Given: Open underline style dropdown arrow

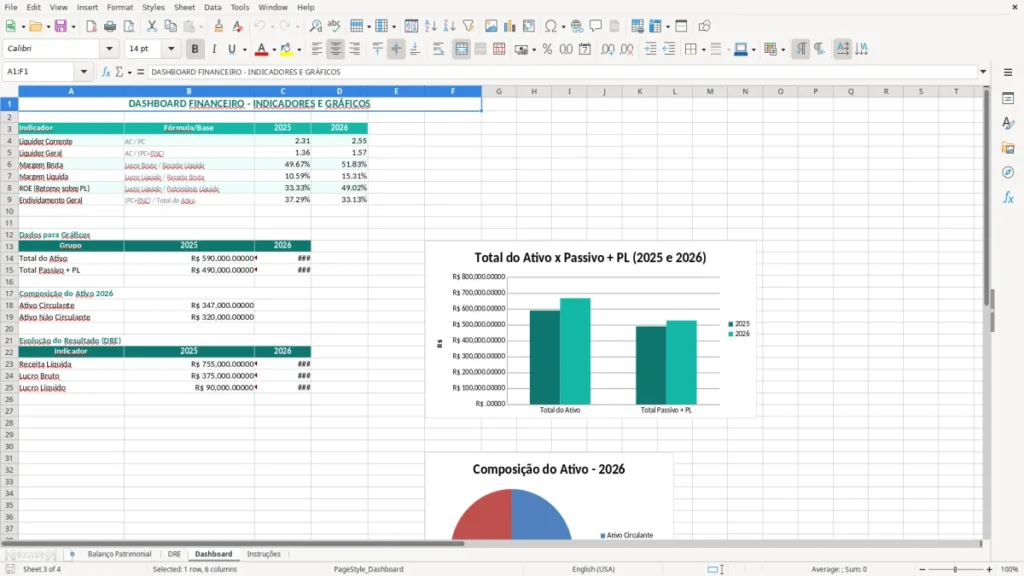Looking at the screenshot, I should [x=244, y=49].
